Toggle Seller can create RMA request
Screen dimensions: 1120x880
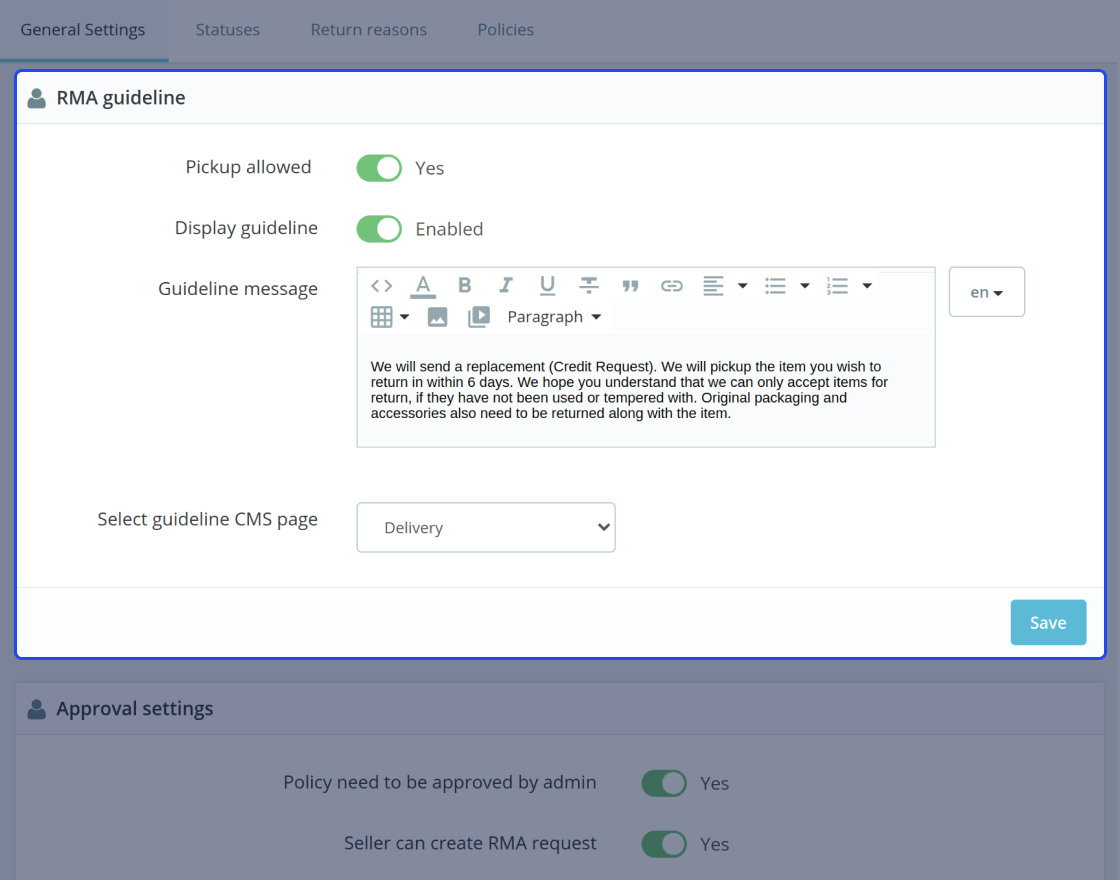pos(664,844)
